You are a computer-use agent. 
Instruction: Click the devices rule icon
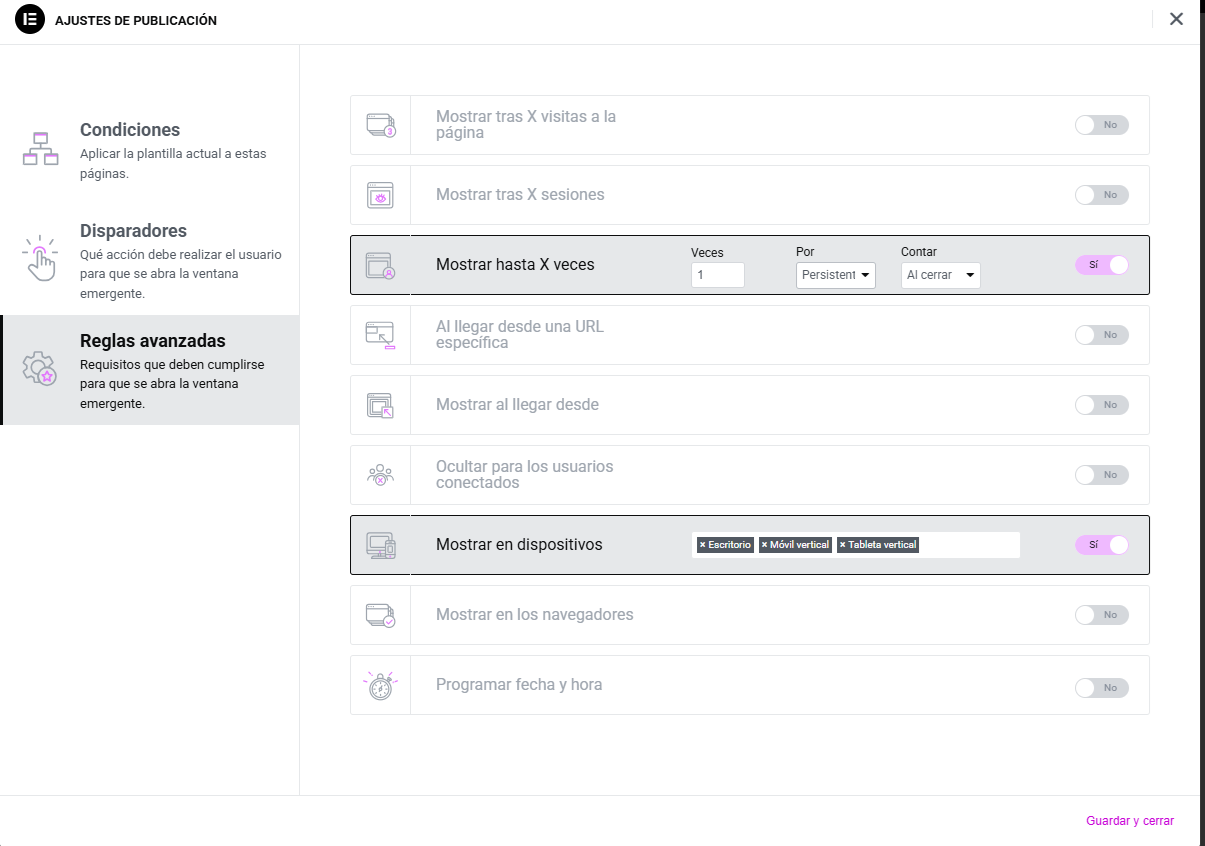coord(380,545)
